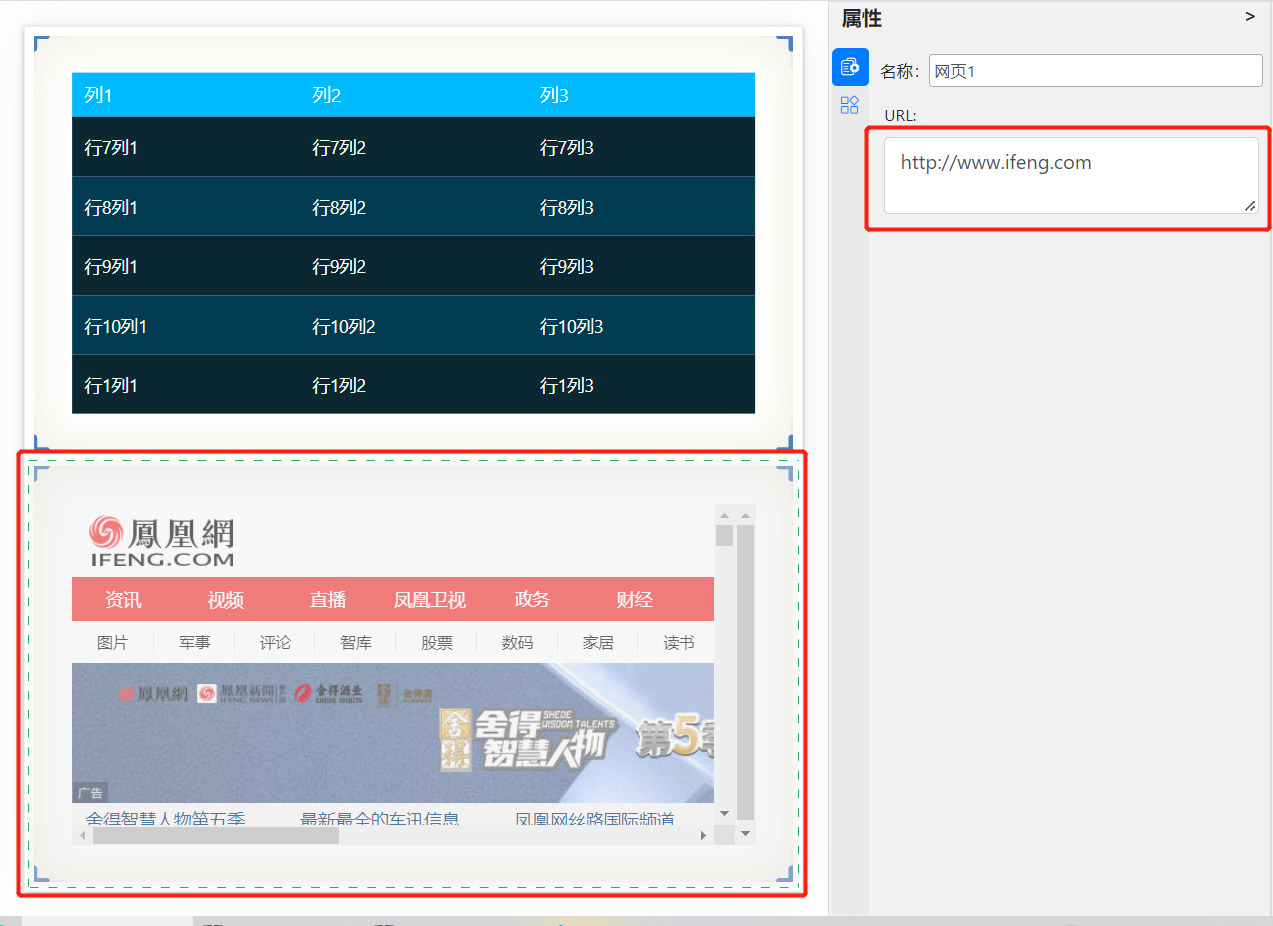This screenshot has width=1273, height=926.
Task: Click the inner vertical scrollbar down arrow
Action: tap(725, 814)
